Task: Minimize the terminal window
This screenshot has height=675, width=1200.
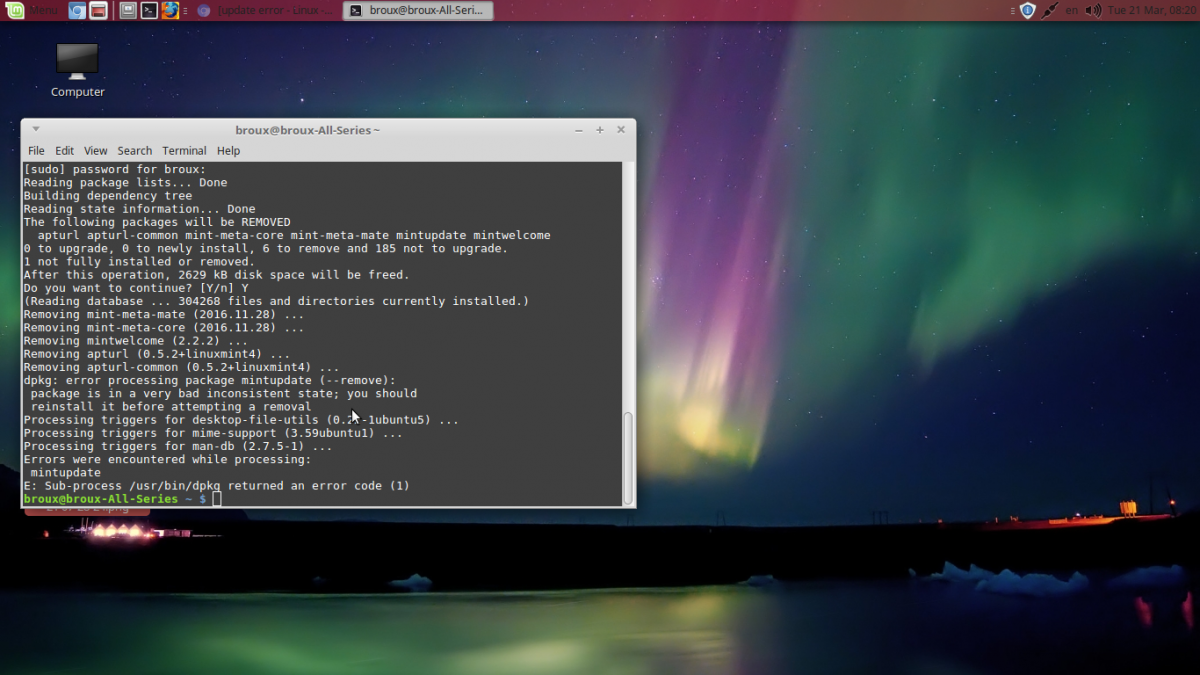Action: (579, 130)
